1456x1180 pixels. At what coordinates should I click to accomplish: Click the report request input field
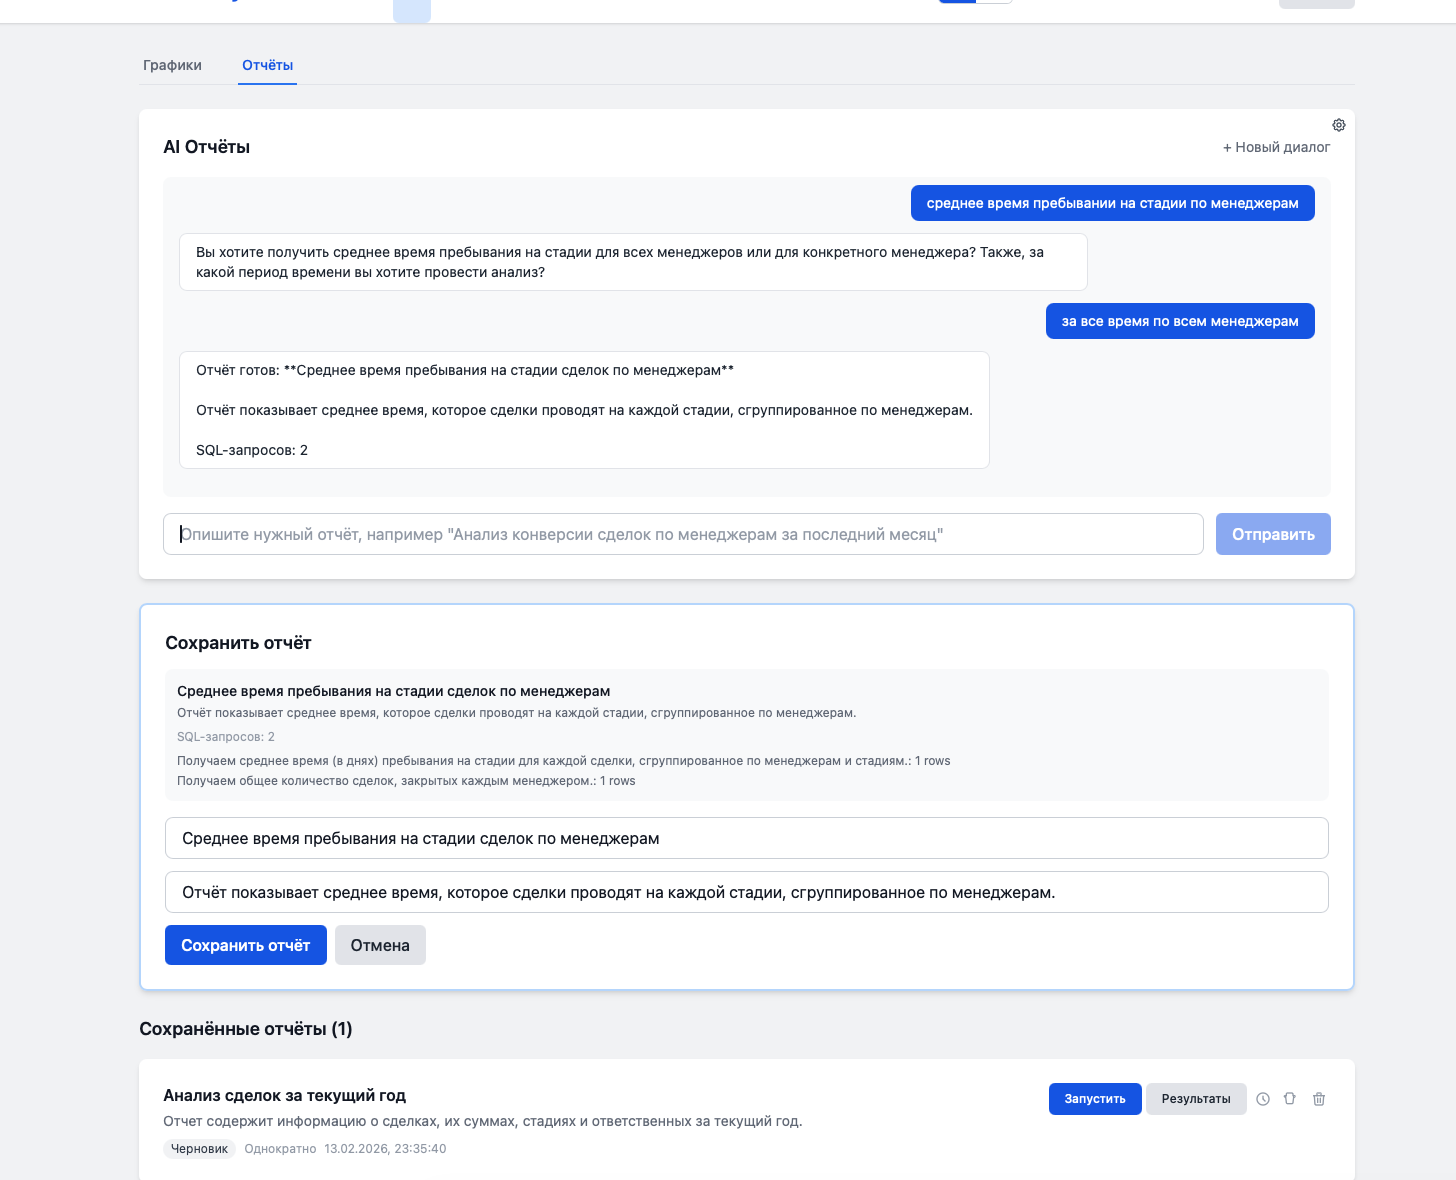[683, 533]
